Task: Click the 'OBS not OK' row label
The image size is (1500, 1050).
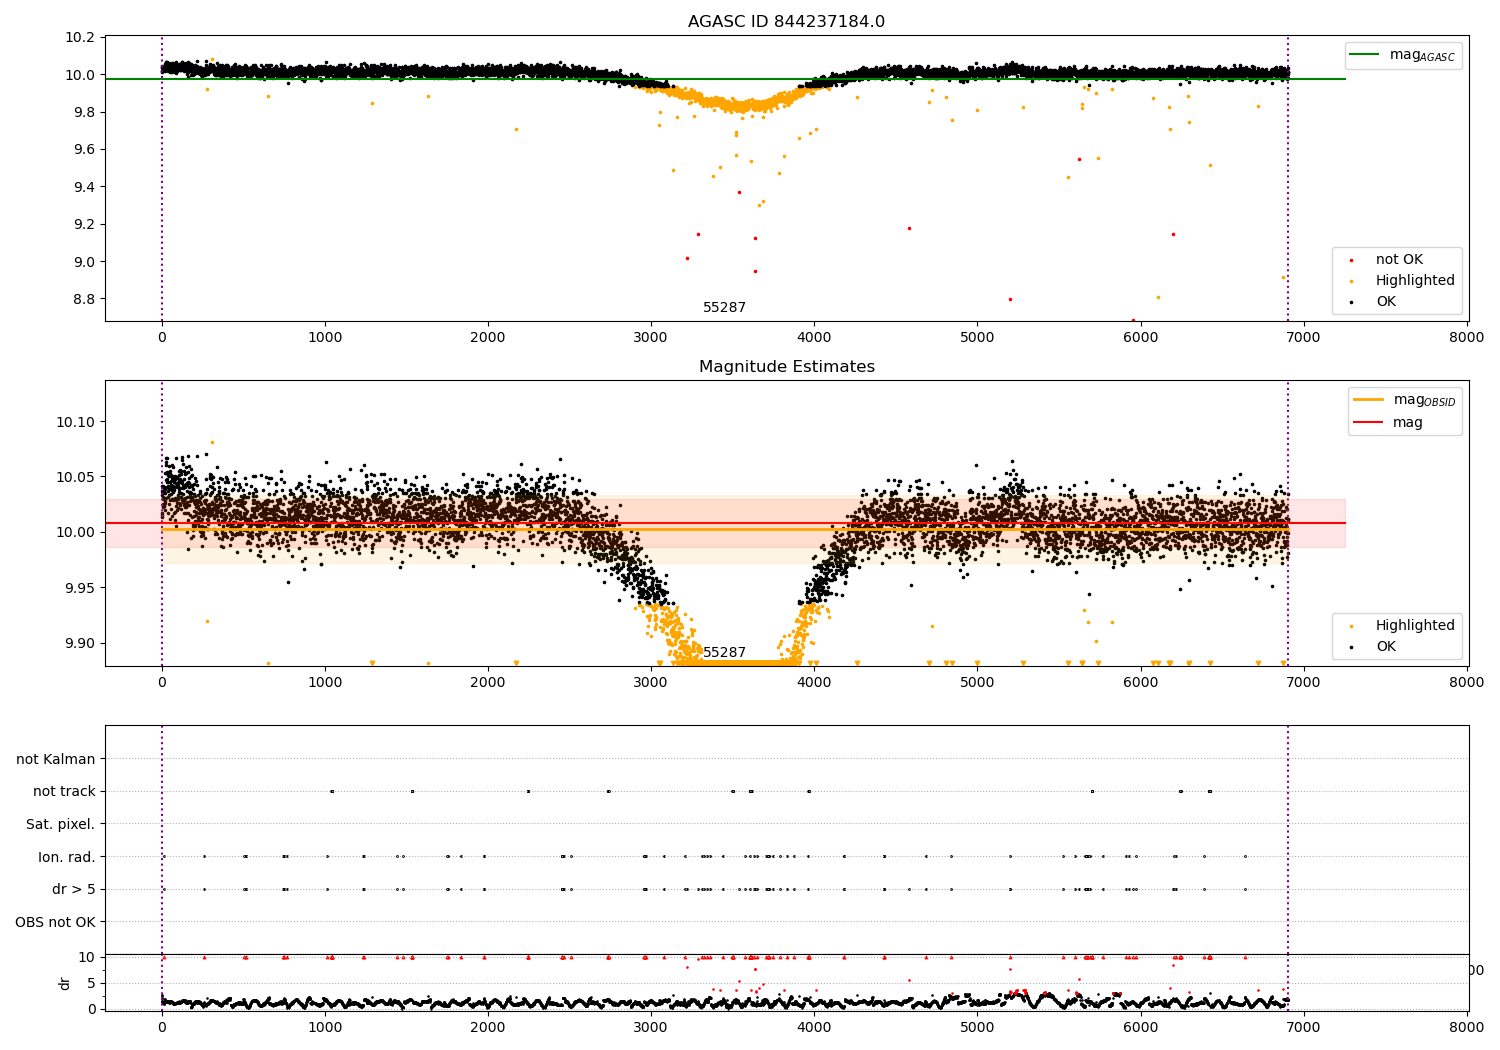Action: [56, 922]
